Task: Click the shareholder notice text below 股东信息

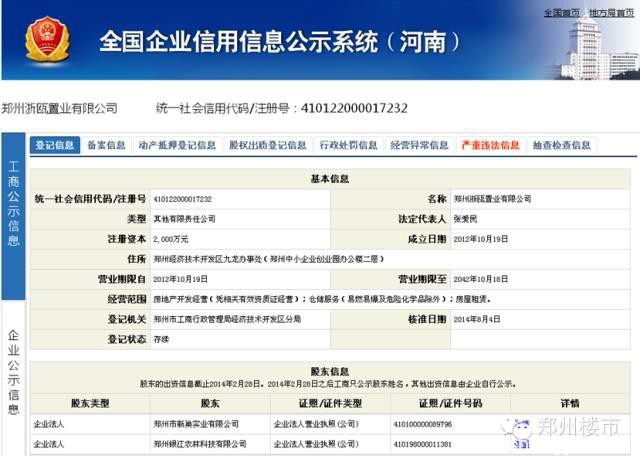Action: [328, 384]
